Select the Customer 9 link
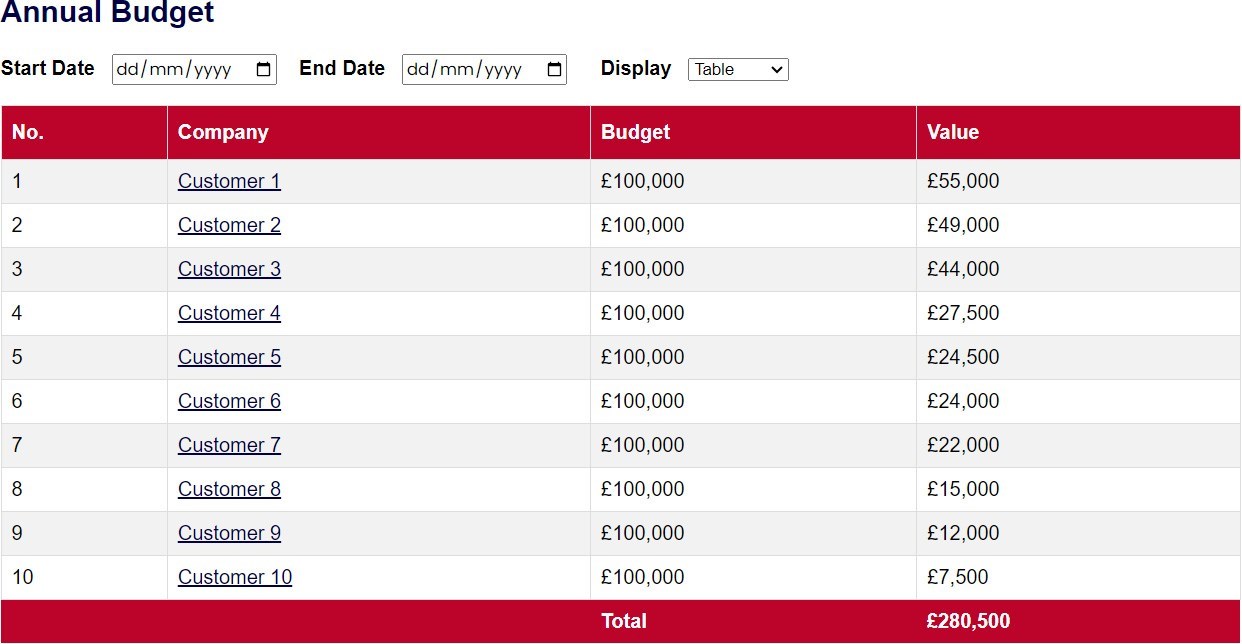 (x=229, y=533)
